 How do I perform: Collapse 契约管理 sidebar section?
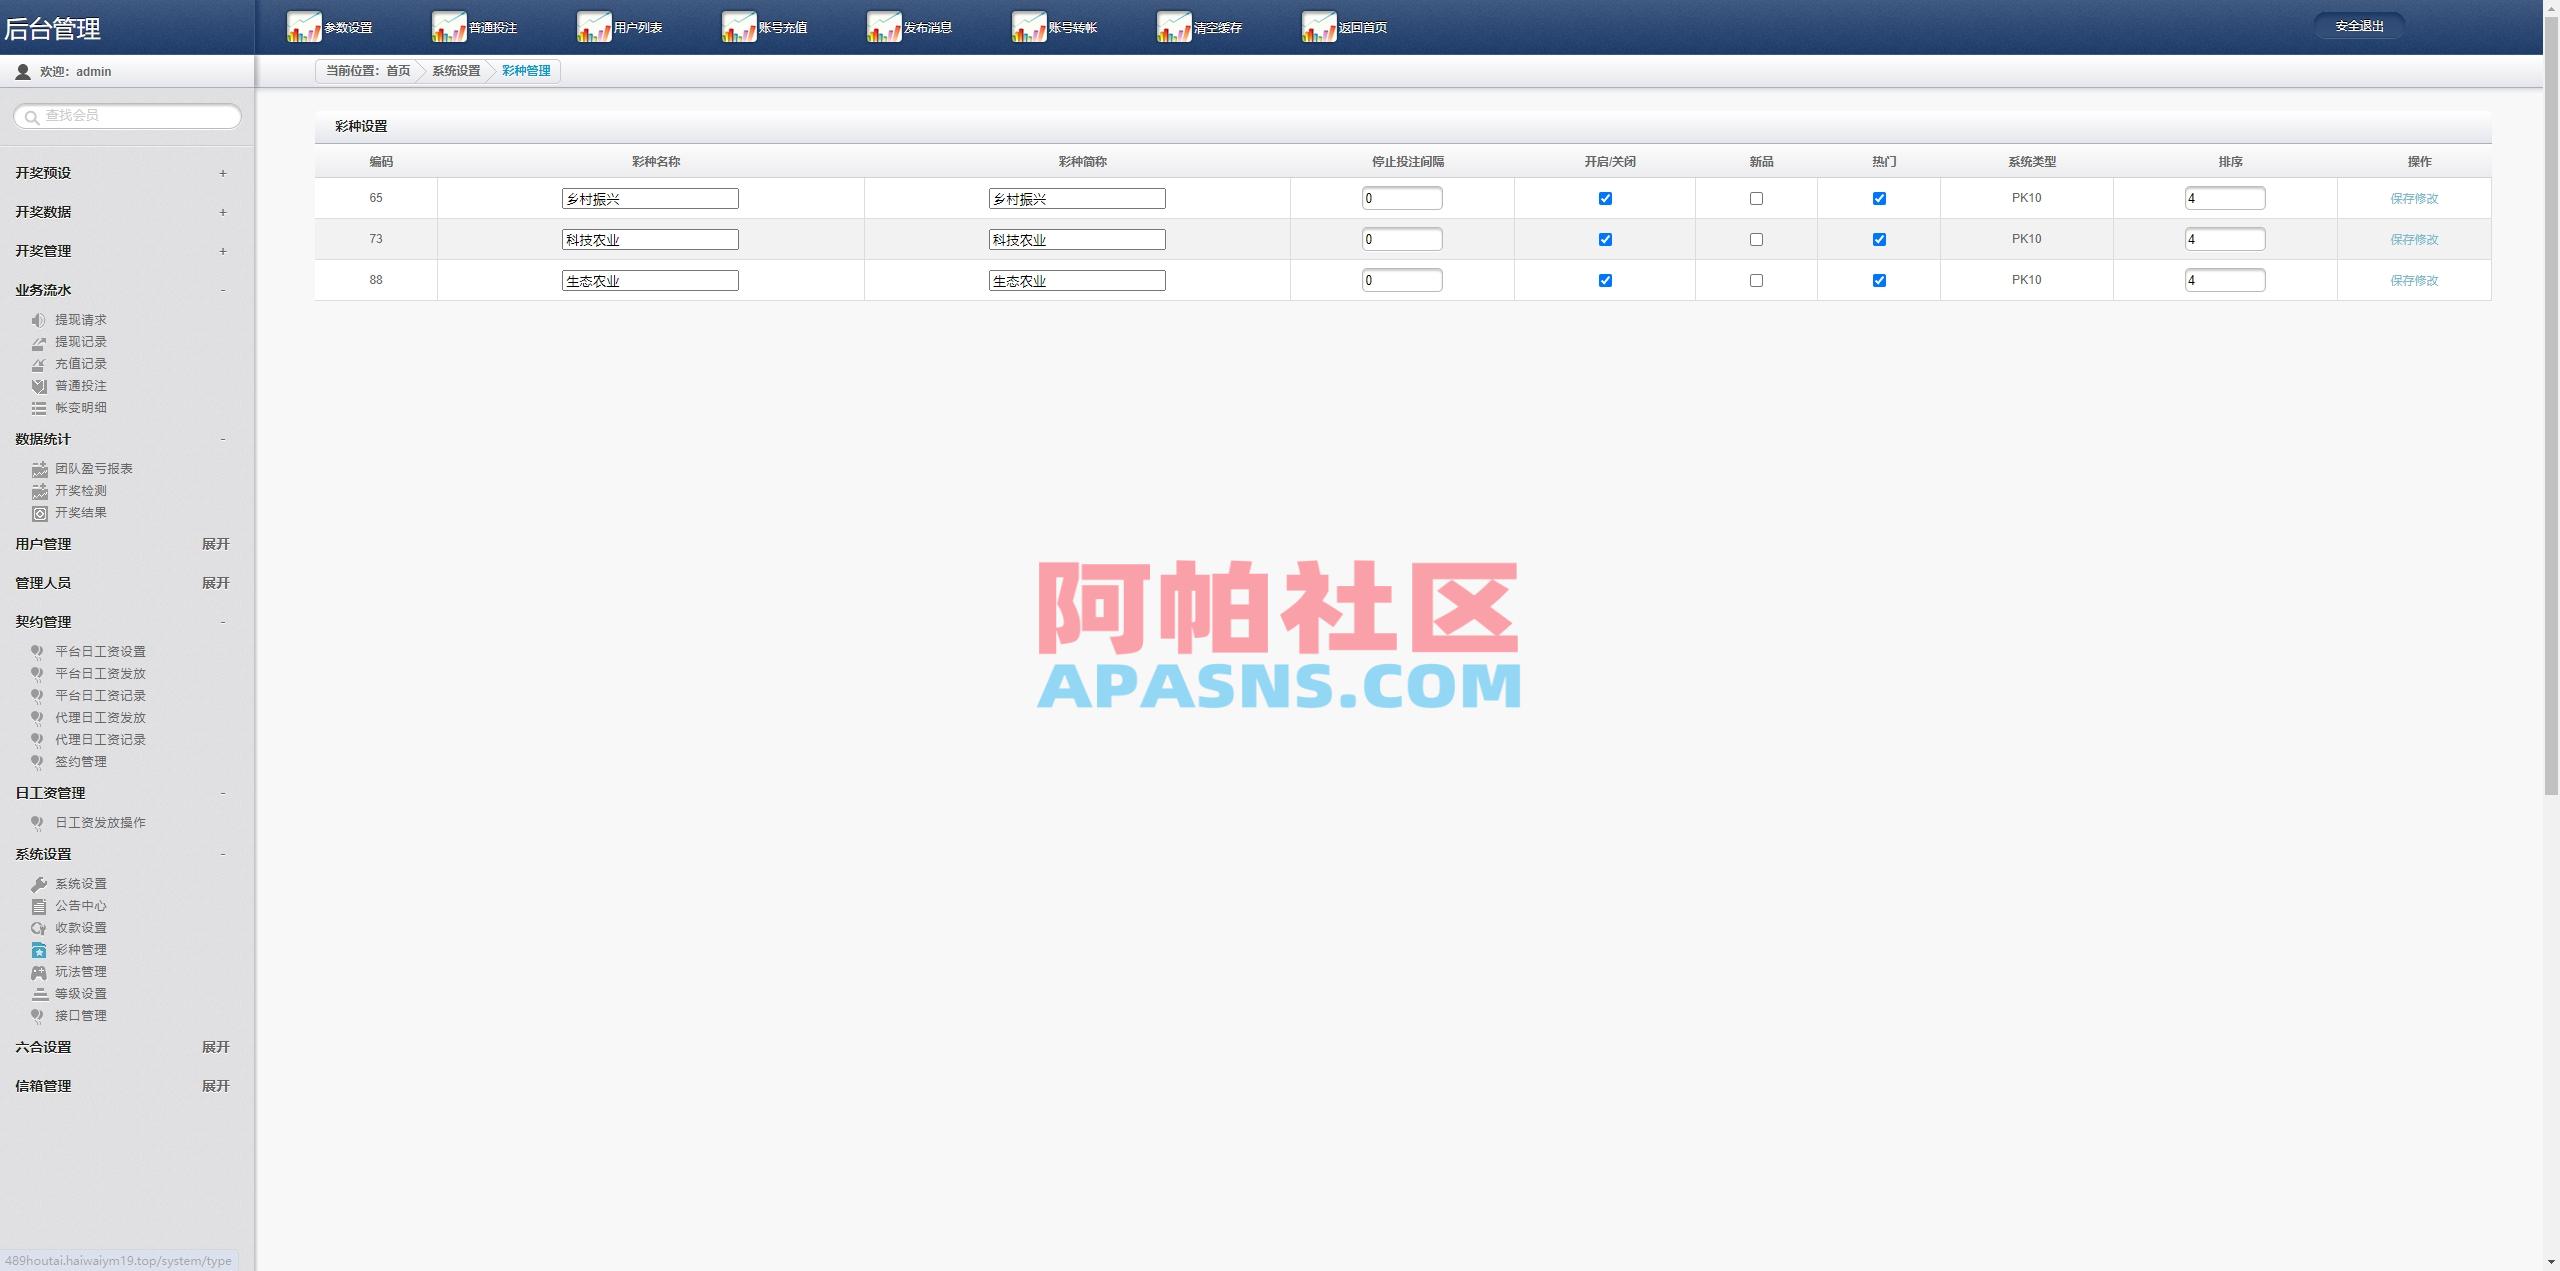[x=222, y=622]
